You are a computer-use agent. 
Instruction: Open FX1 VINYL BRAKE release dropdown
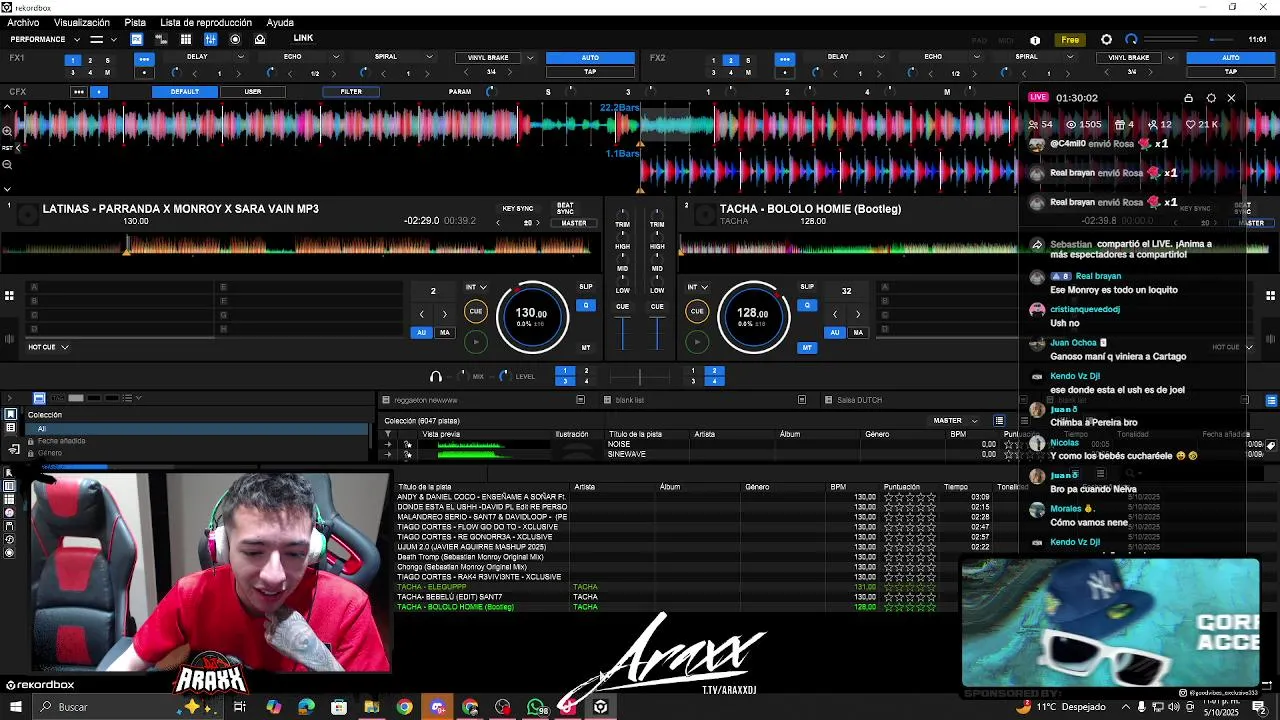pyautogui.click(x=530, y=58)
